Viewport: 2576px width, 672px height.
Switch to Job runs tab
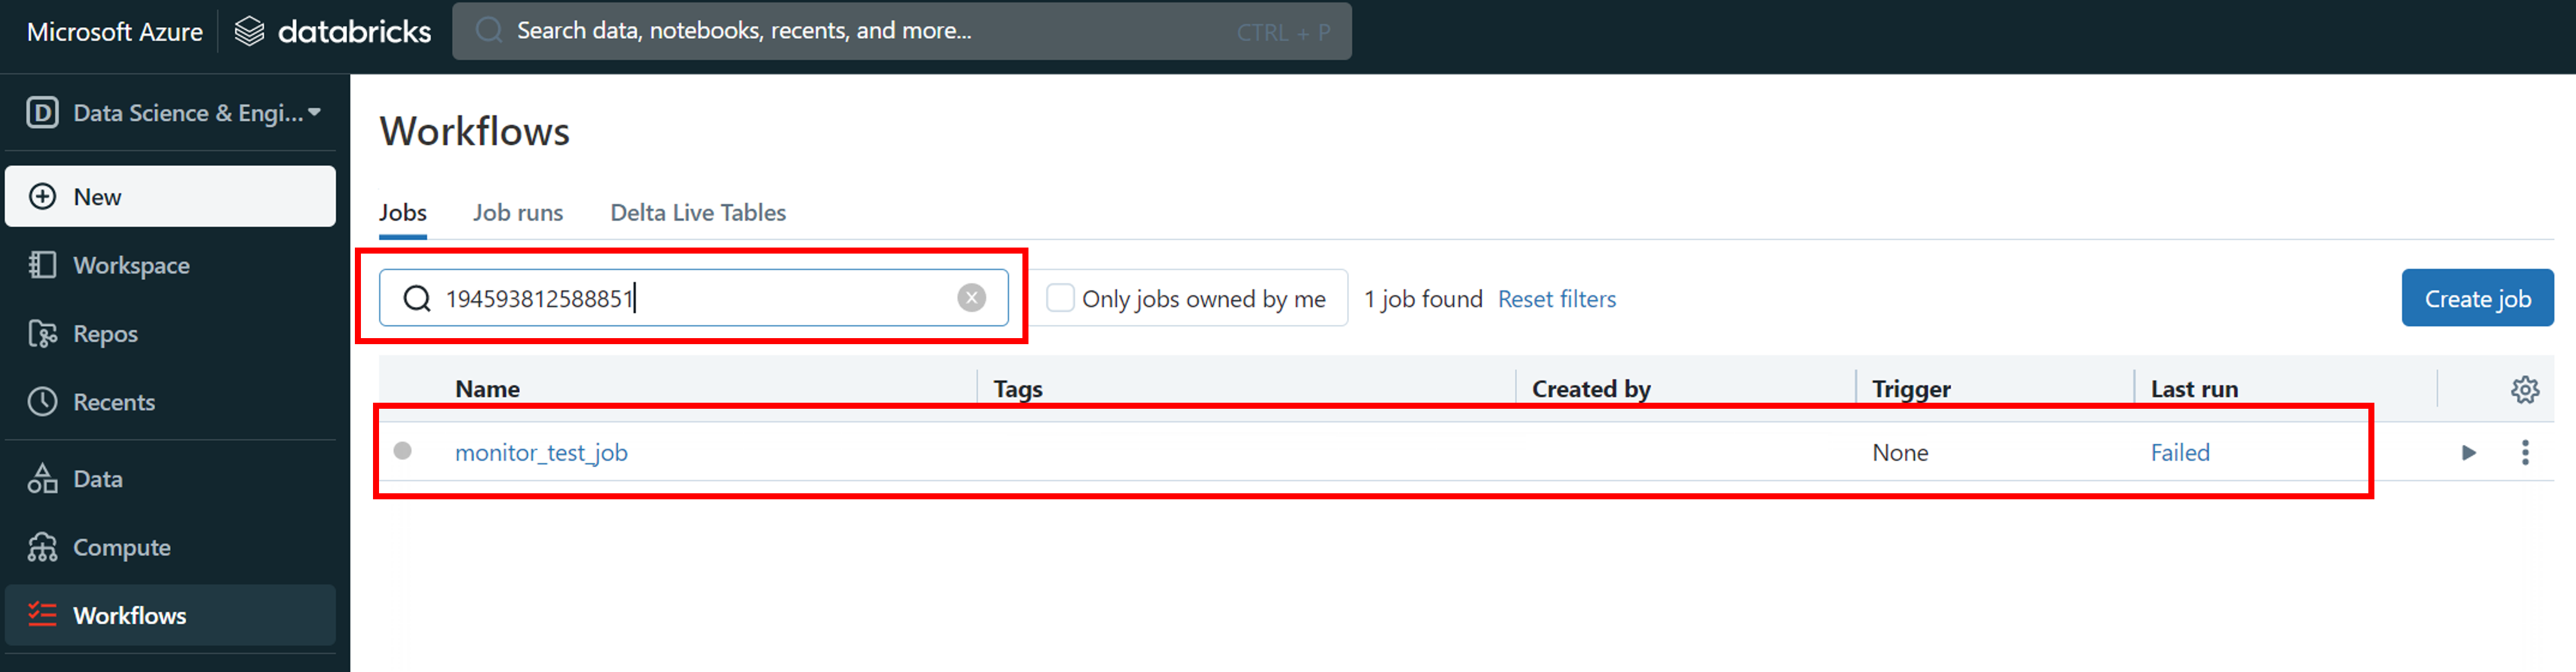(517, 213)
